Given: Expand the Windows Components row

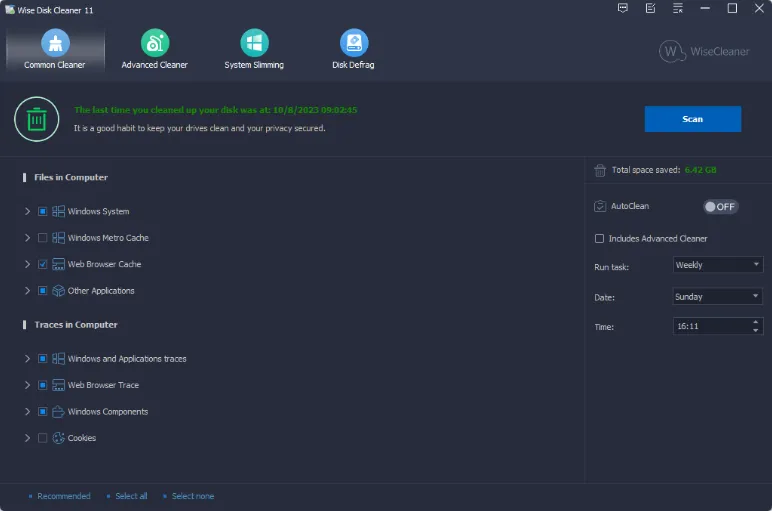Looking at the screenshot, I should click(x=27, y=412).
